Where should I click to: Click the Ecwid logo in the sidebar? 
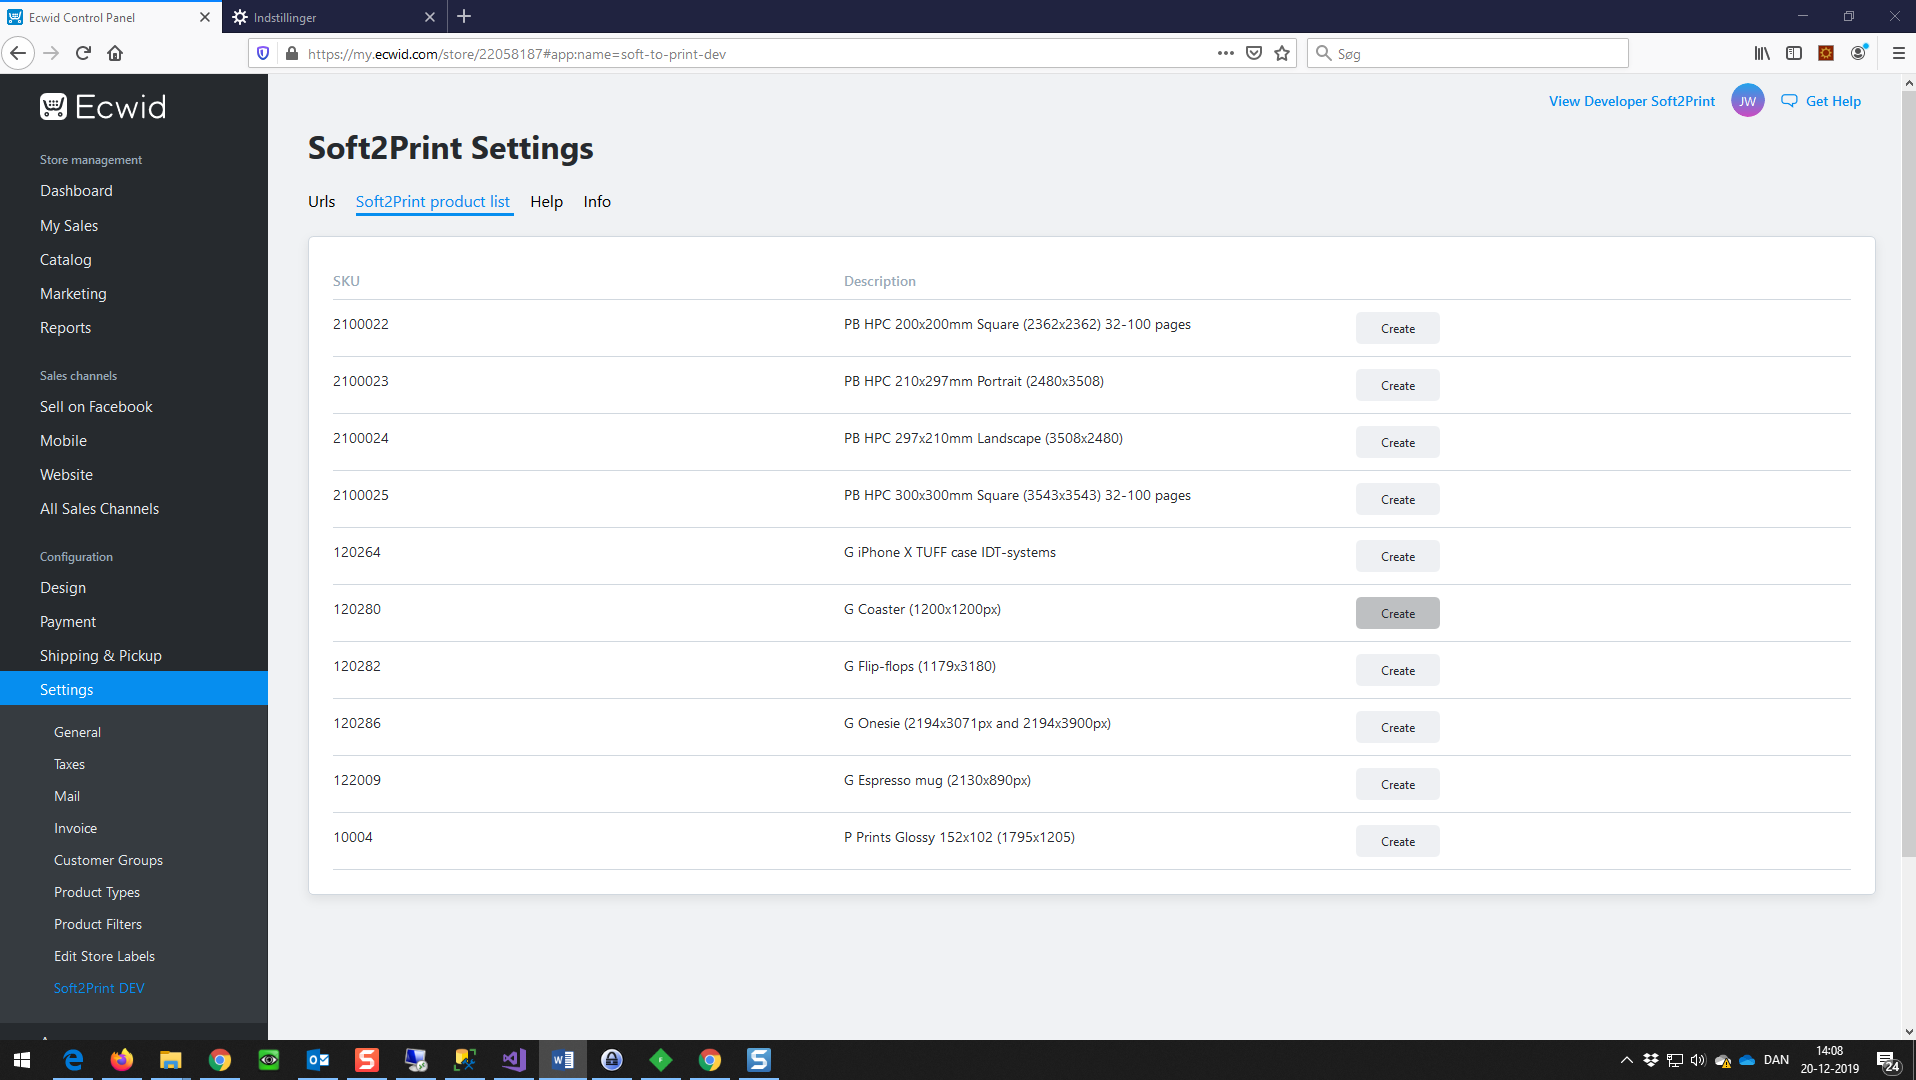pyautogui.click(x=103, y=107)
